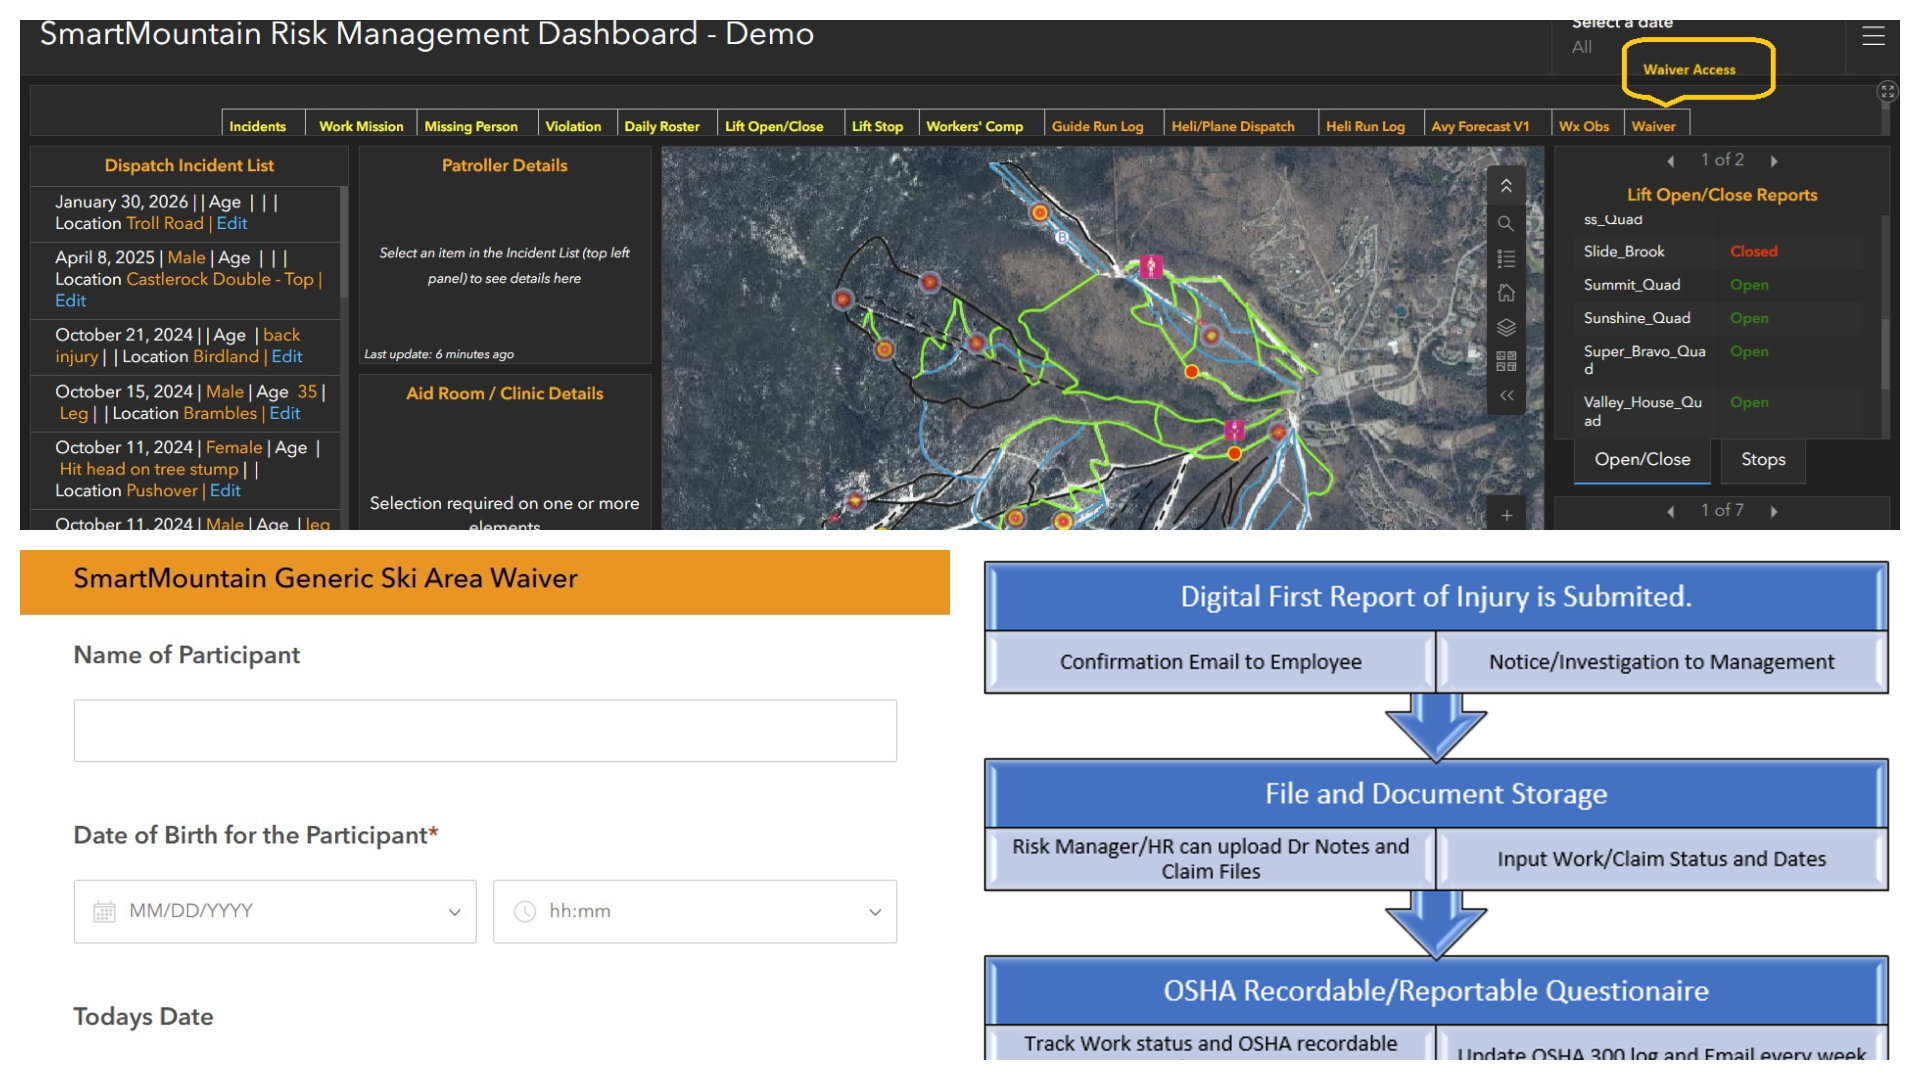Click inside the Name of Participant field
The image size is (1920, 1080).
[x=484, y=729]
